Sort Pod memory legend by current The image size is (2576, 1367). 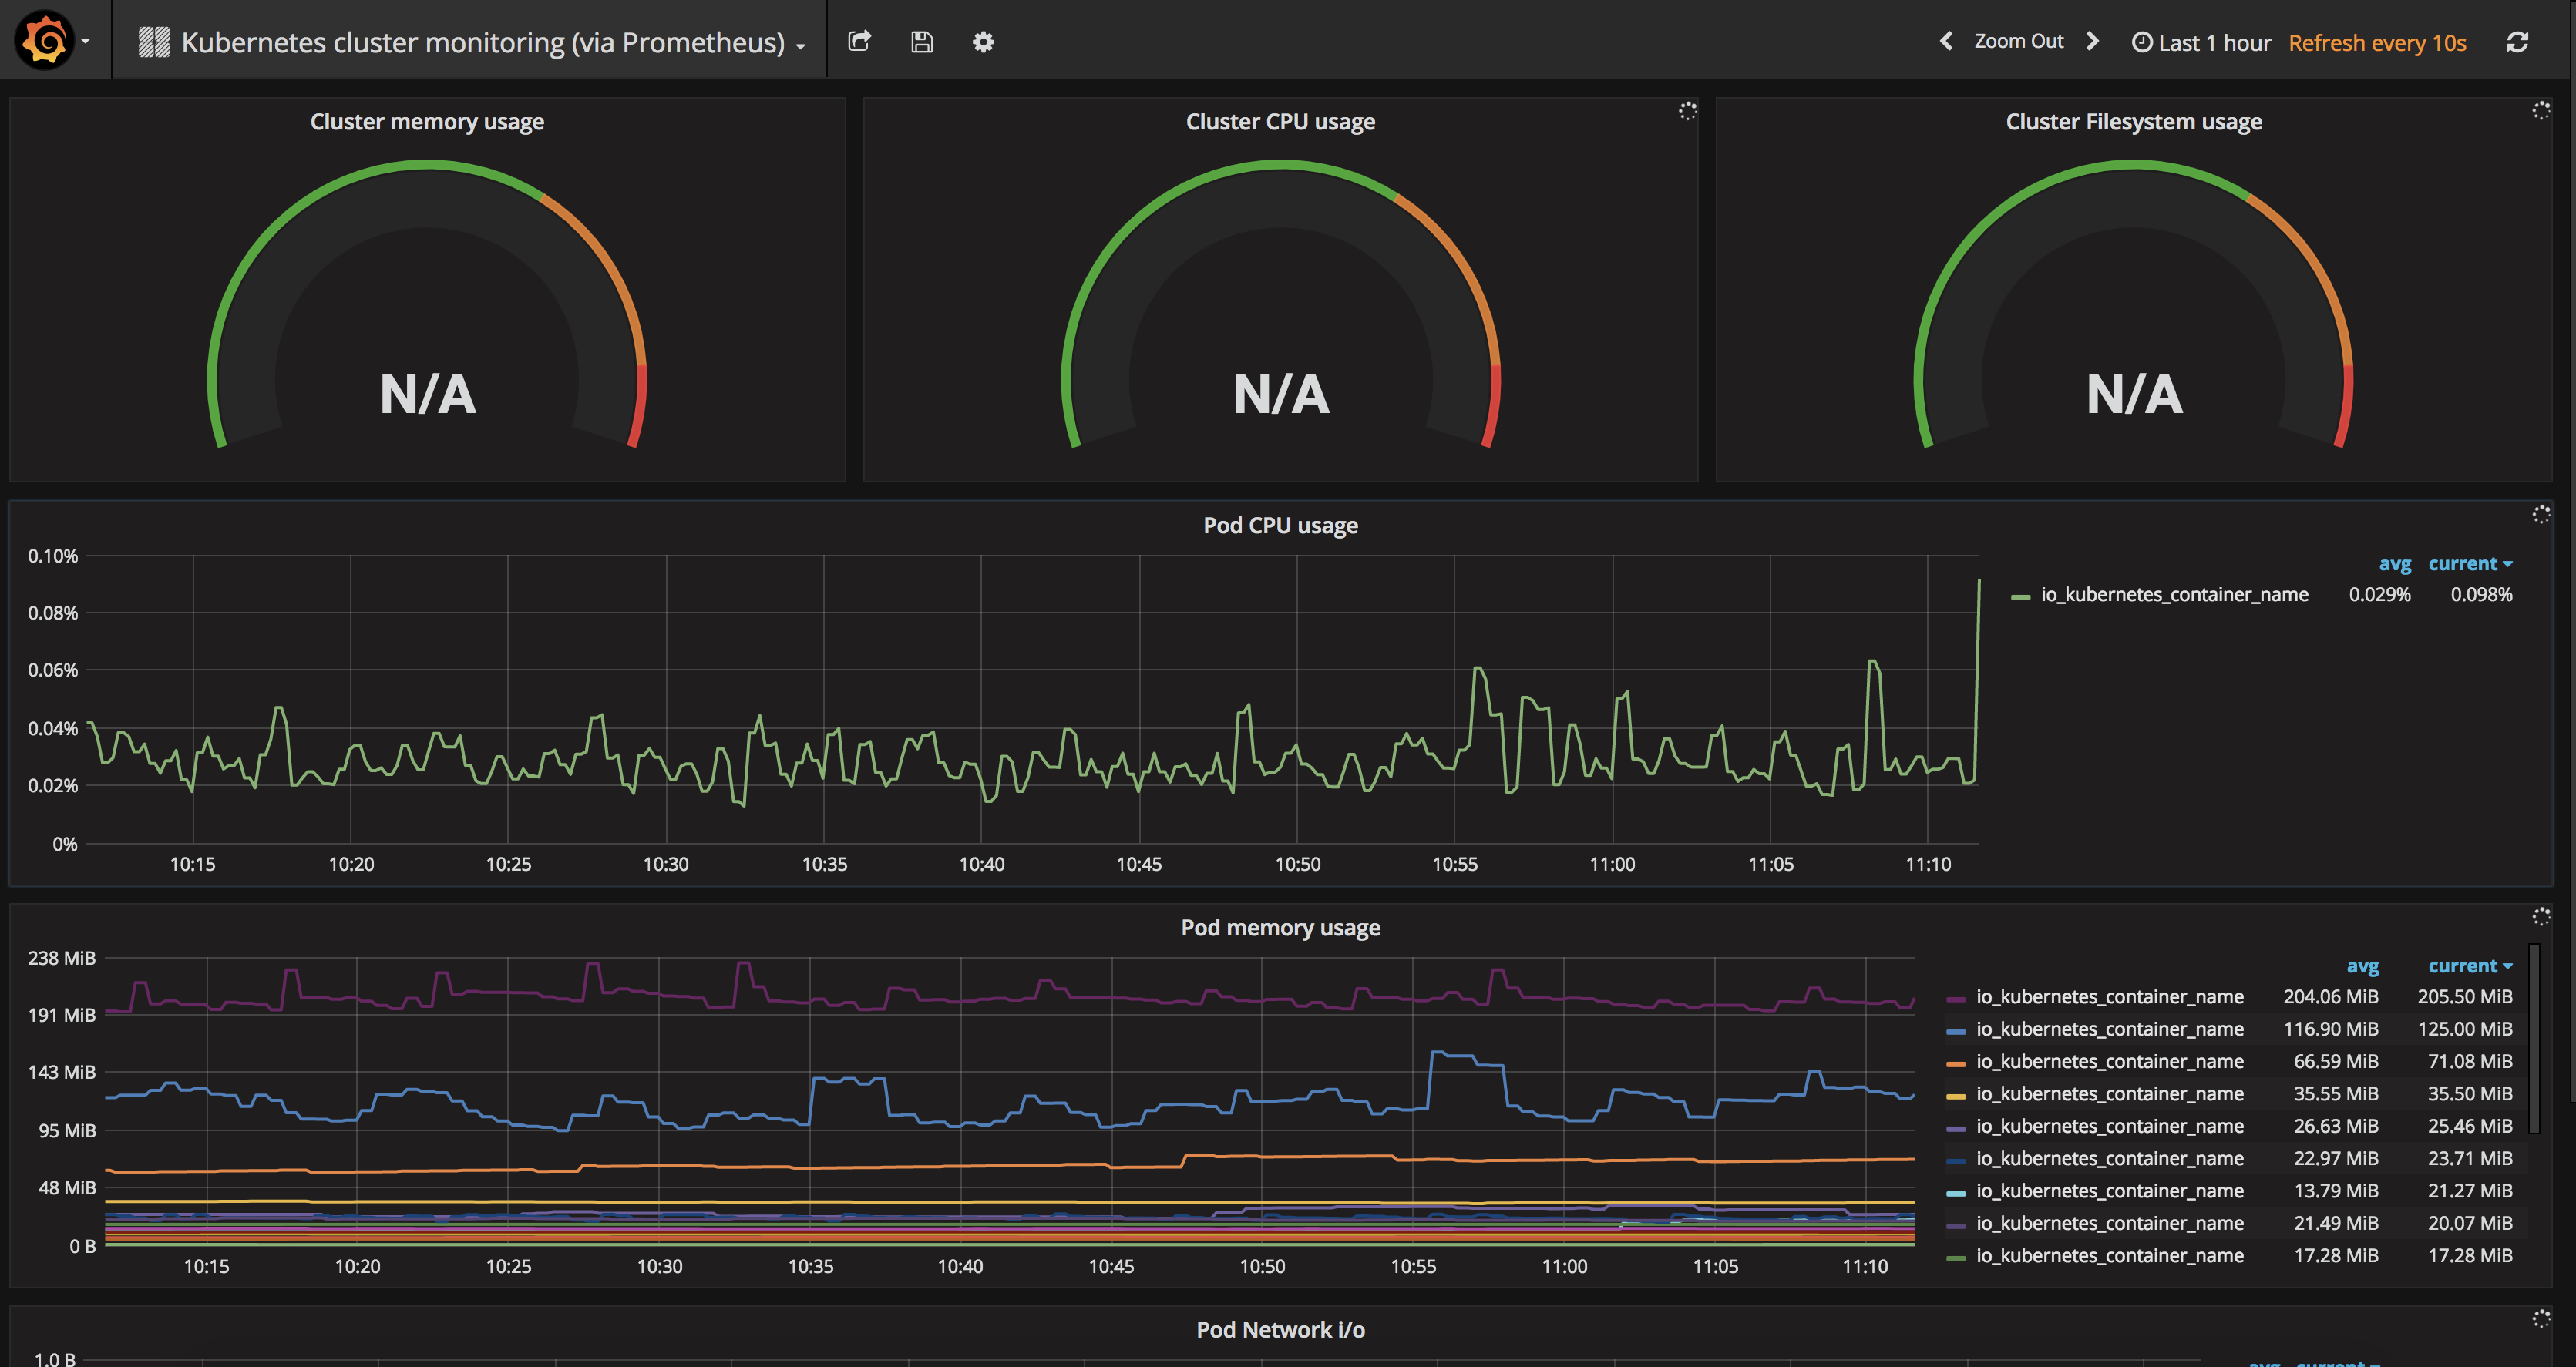coord(2470,966)
